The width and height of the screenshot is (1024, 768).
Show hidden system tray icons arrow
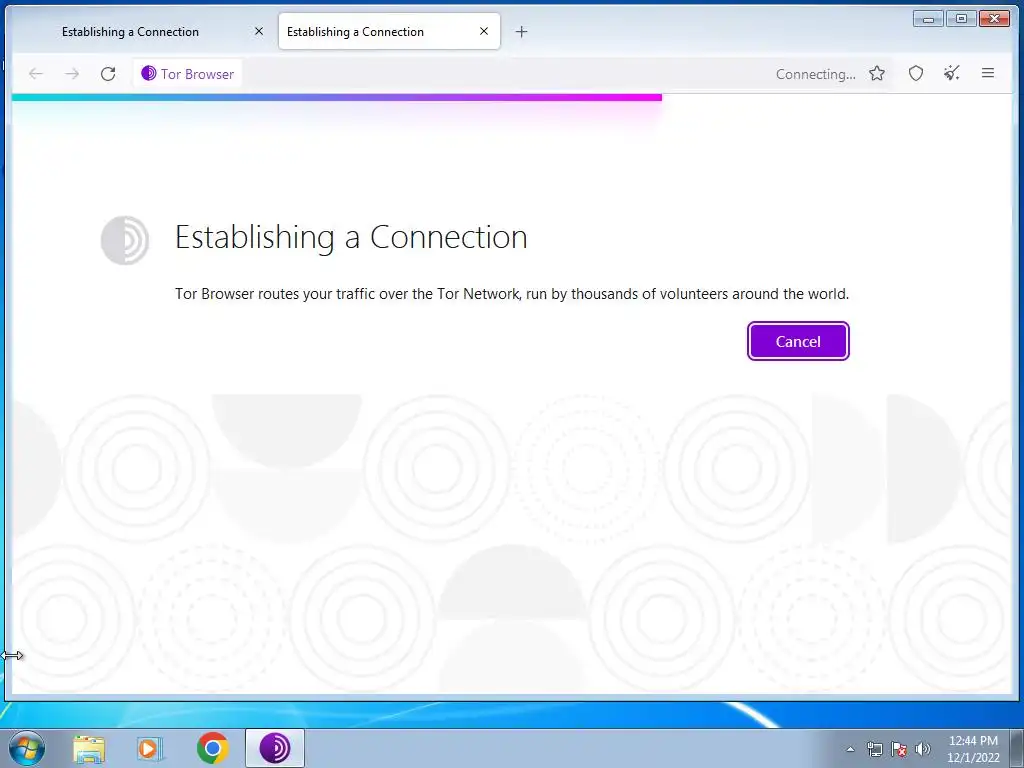pos(850,749)
